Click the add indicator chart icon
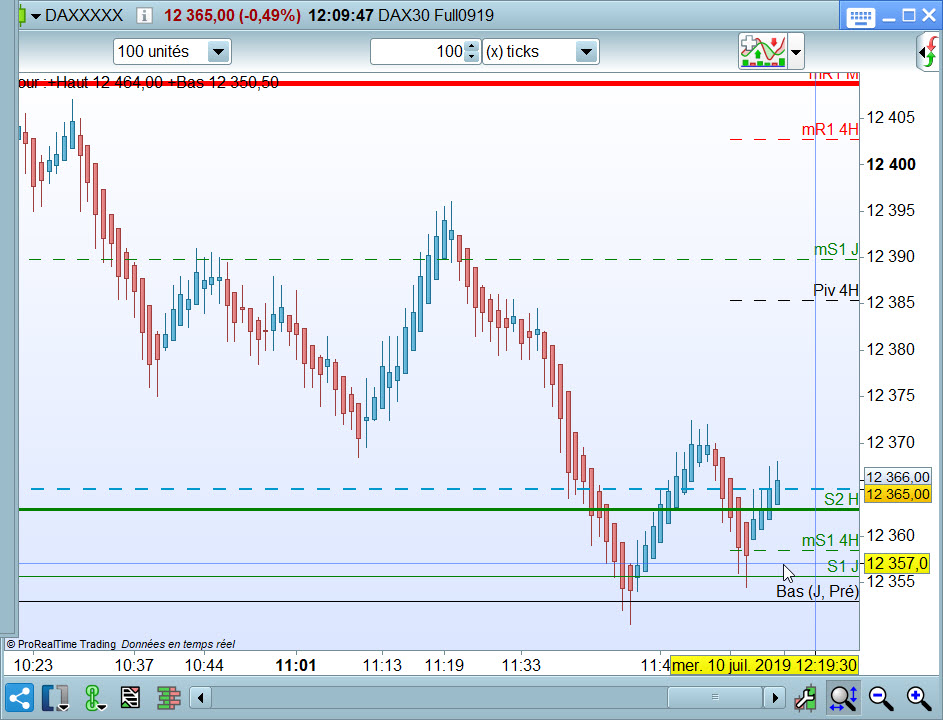Image resolution: width=943 pixels, height=720 pixels. tap(763, 52)
